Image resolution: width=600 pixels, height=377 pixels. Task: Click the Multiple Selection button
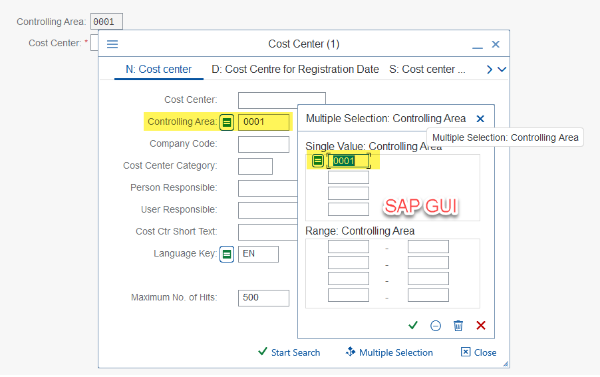pos(389,352)
